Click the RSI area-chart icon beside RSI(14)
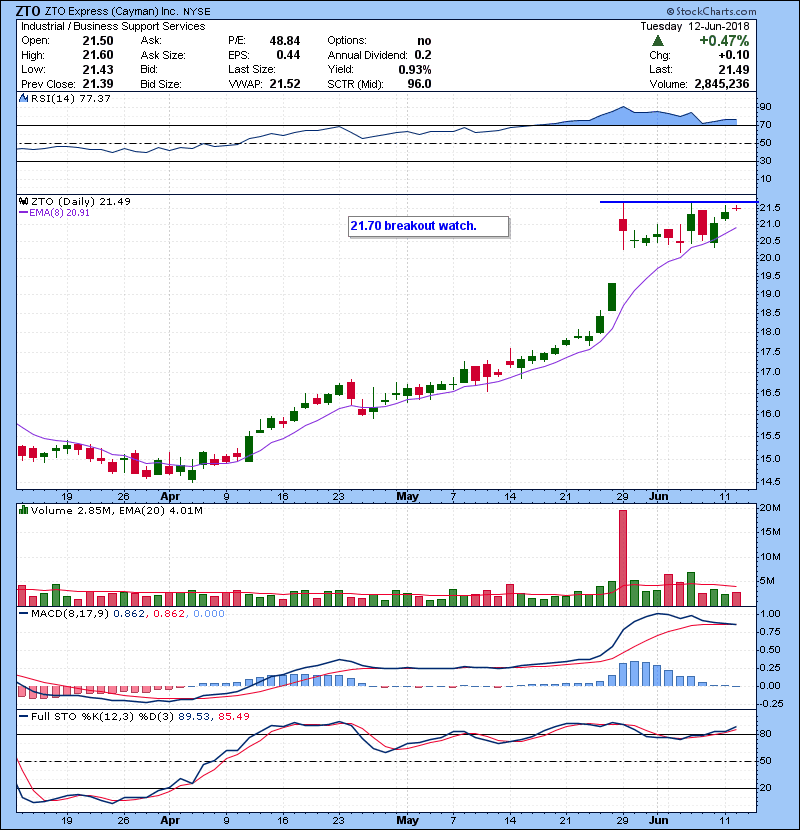This screenshot has width=800, height=830. pos(23,98)
